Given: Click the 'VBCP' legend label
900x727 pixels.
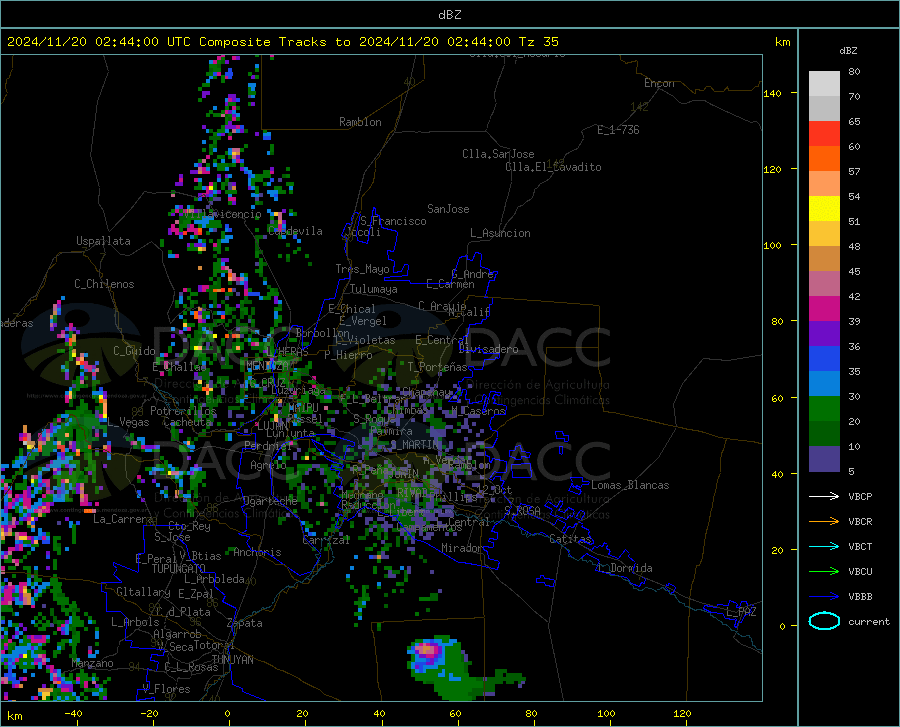Looking at the screenshot, I should pyautogui.click(x=860, y=496).
